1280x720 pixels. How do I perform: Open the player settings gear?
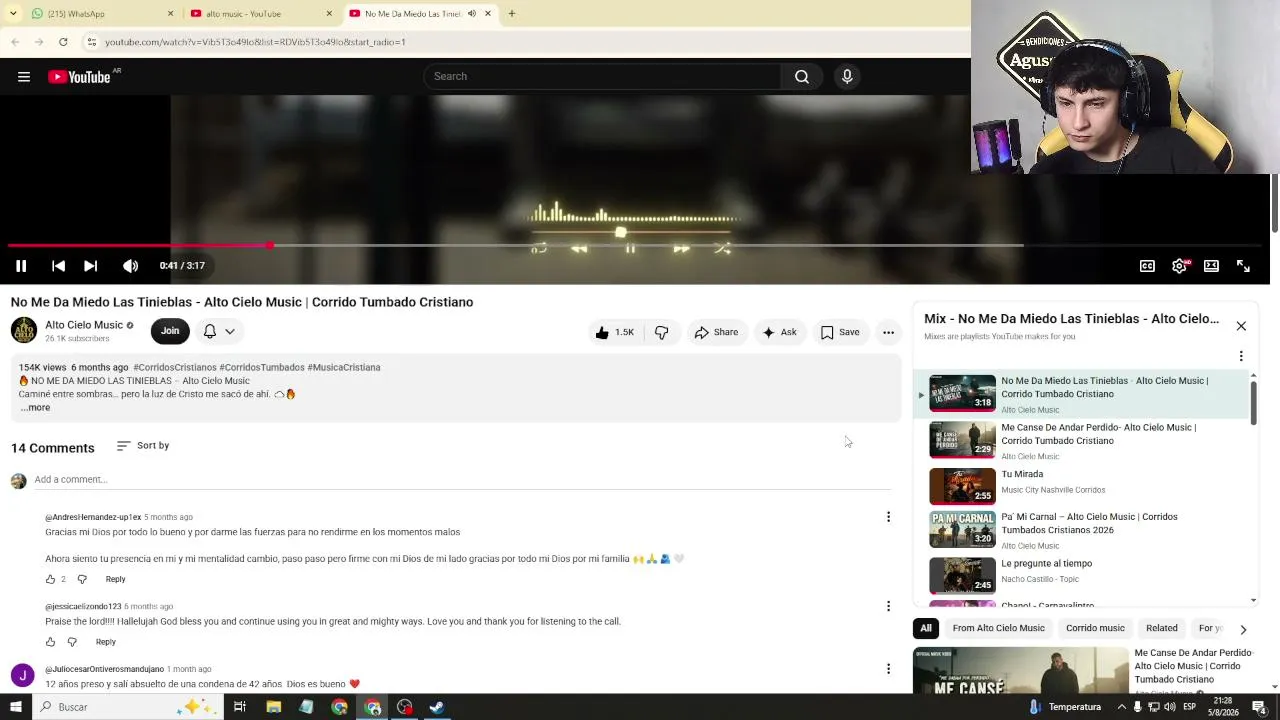(x=1179, y=266)
